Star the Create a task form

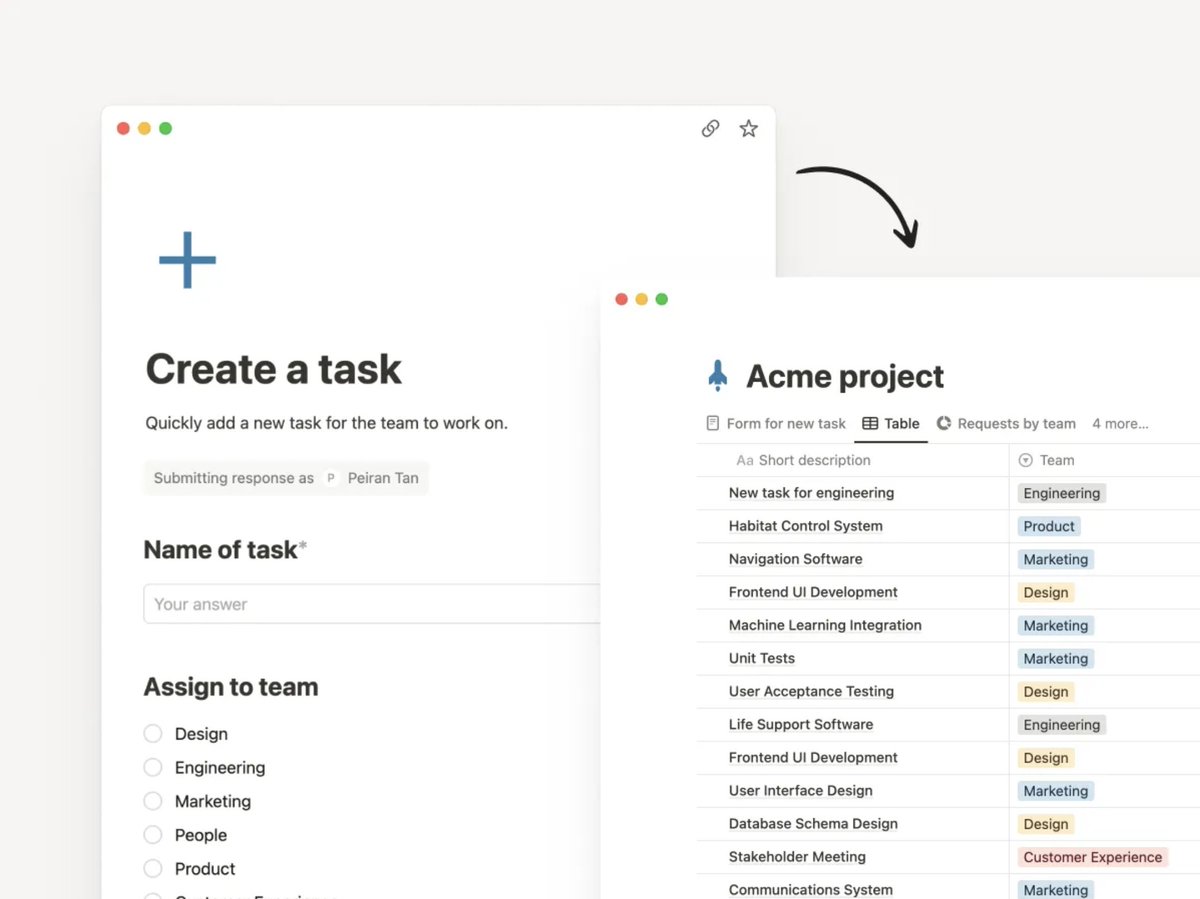[x=748, y=128]
